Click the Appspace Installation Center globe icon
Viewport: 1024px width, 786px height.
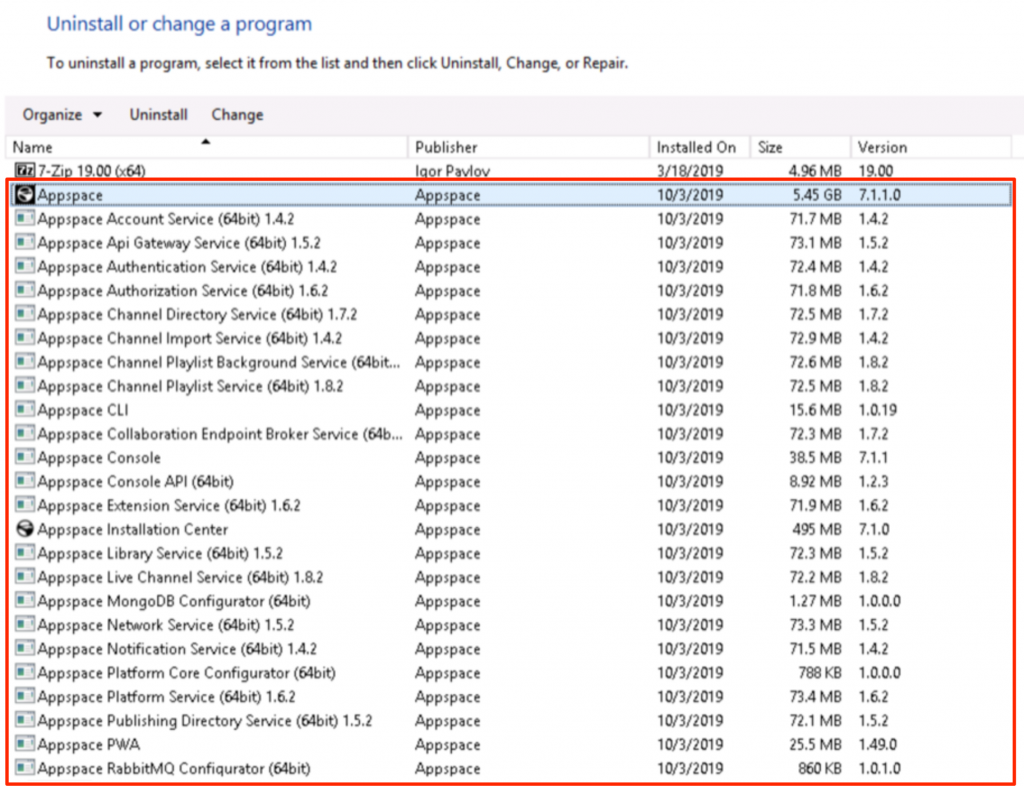(25, 529)
